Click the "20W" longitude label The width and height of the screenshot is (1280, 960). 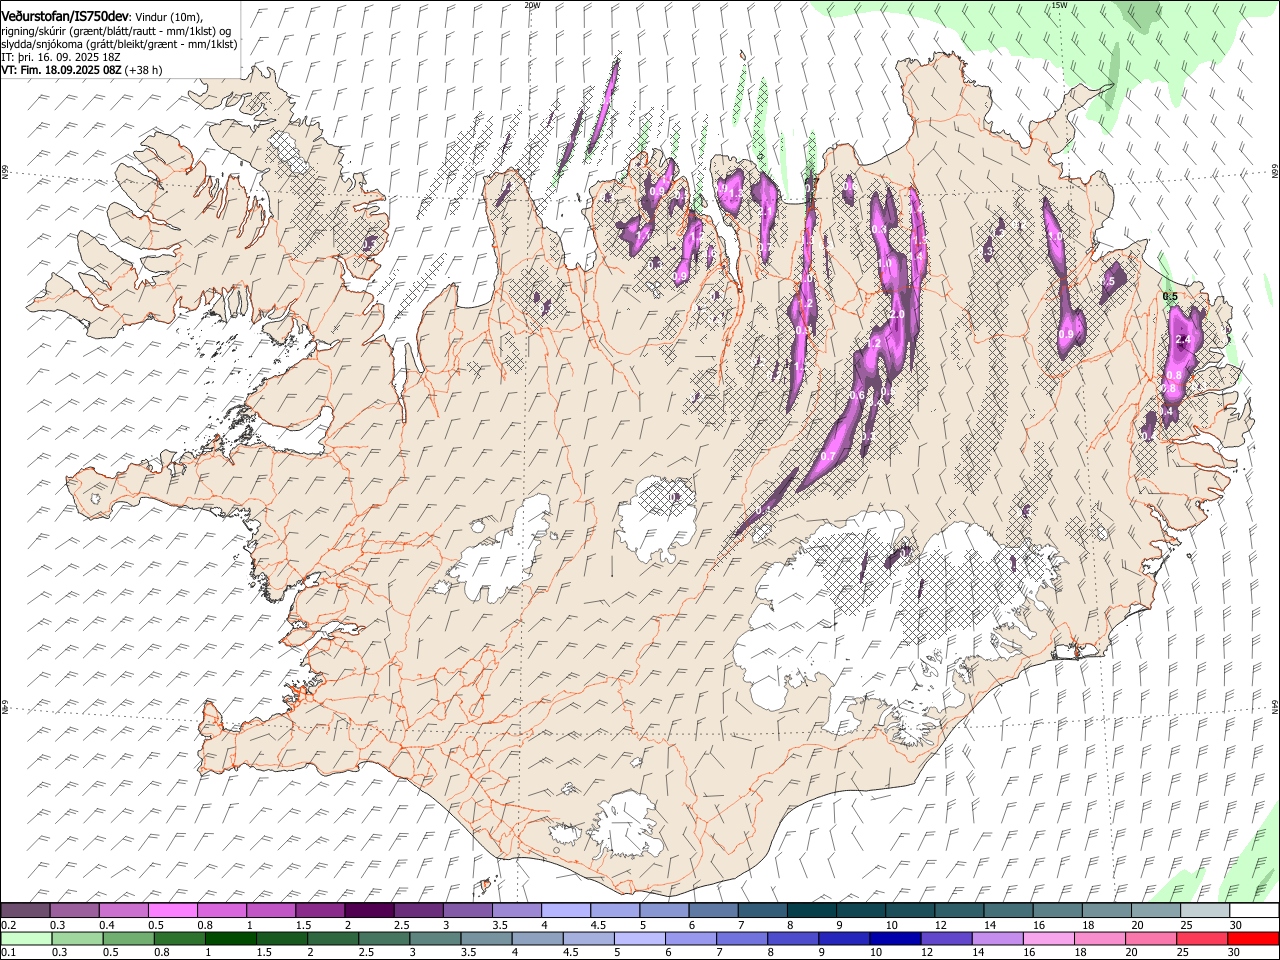tap(532, 4)
